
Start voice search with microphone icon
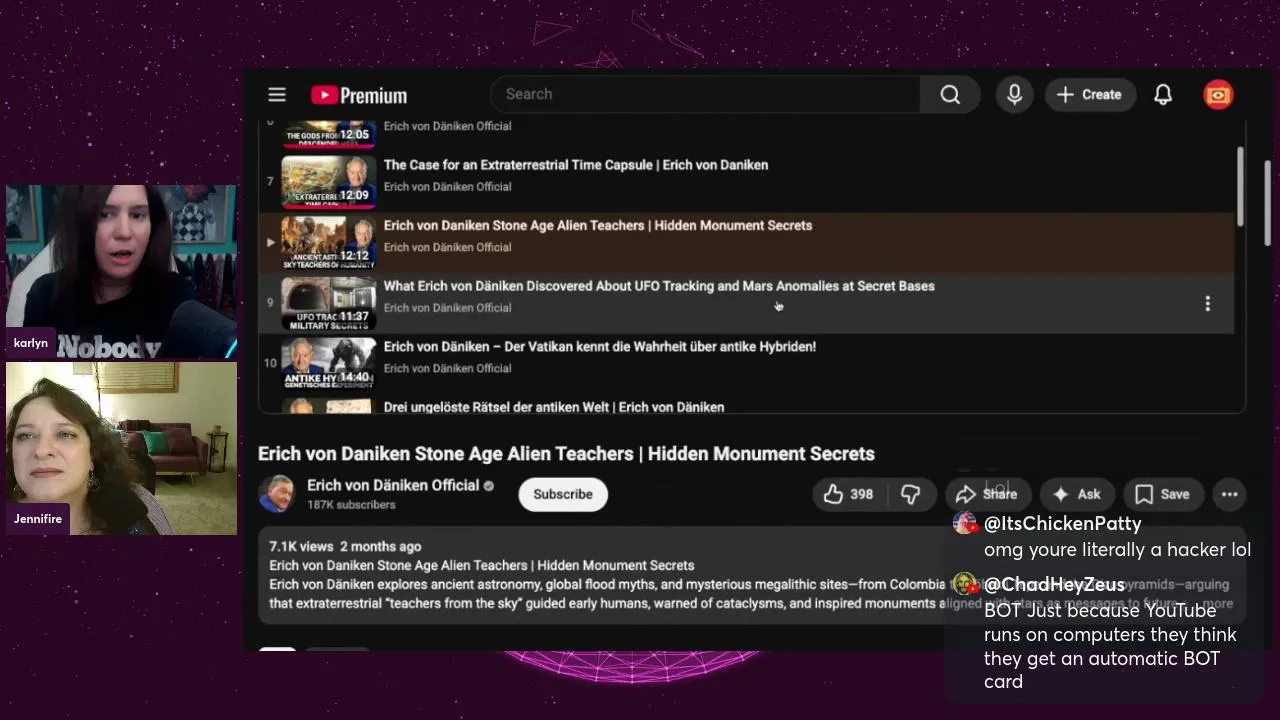pos(1014,95)
